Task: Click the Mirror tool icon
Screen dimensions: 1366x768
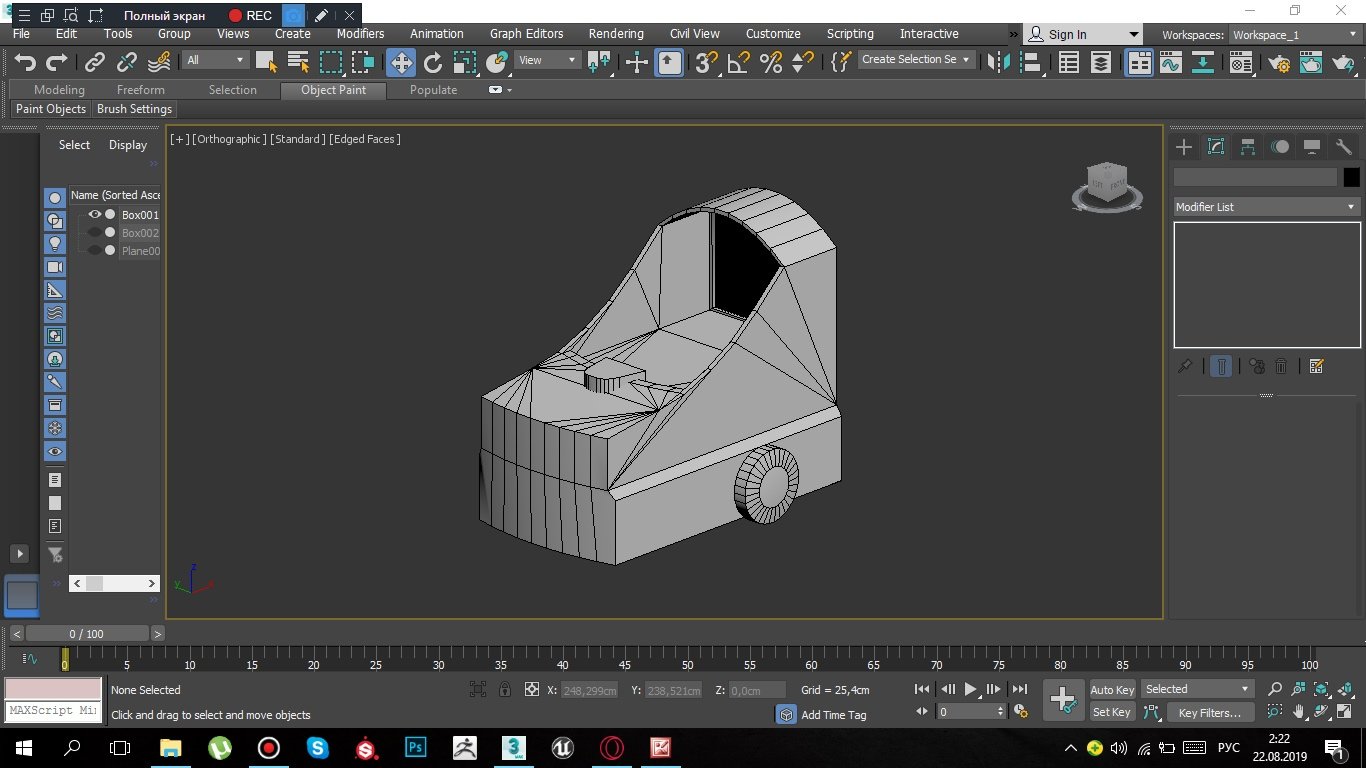Action: tap(998, 63)
